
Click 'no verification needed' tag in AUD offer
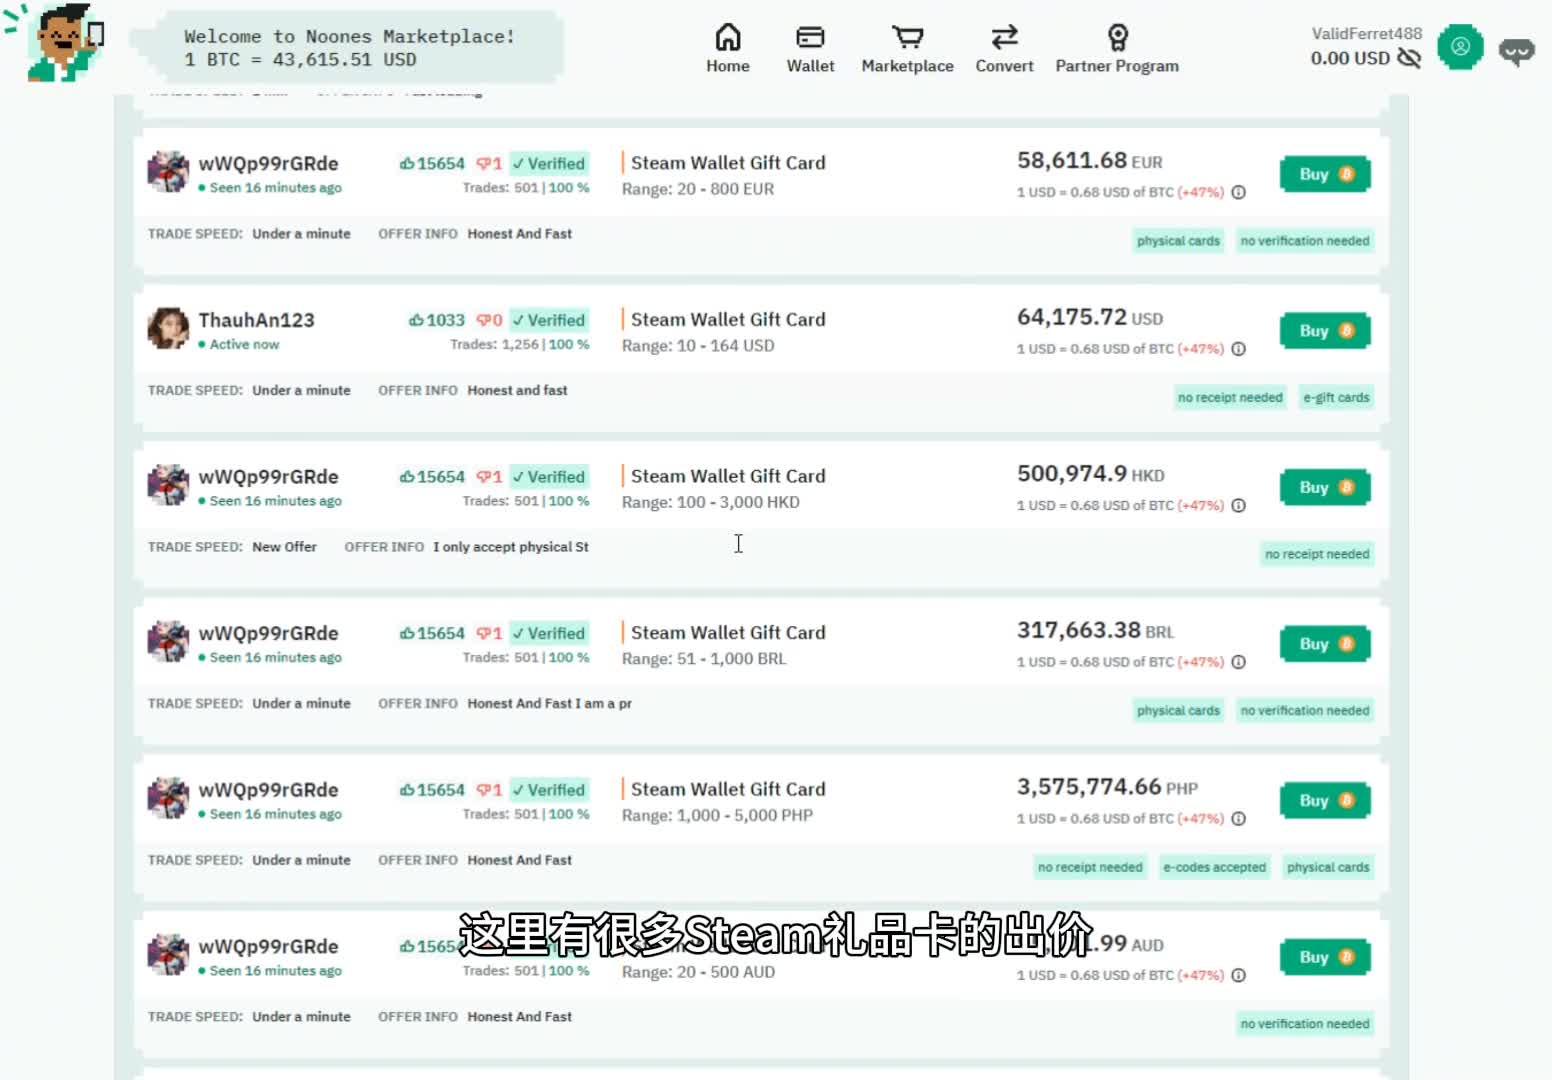pyautogui.click(x=1305, y=1024)
